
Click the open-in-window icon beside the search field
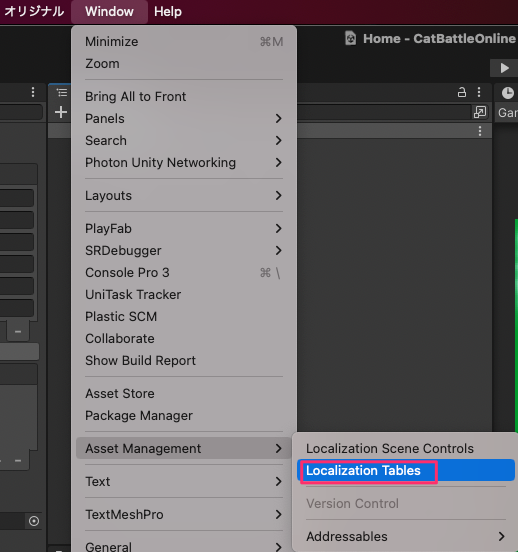[480, 112]
